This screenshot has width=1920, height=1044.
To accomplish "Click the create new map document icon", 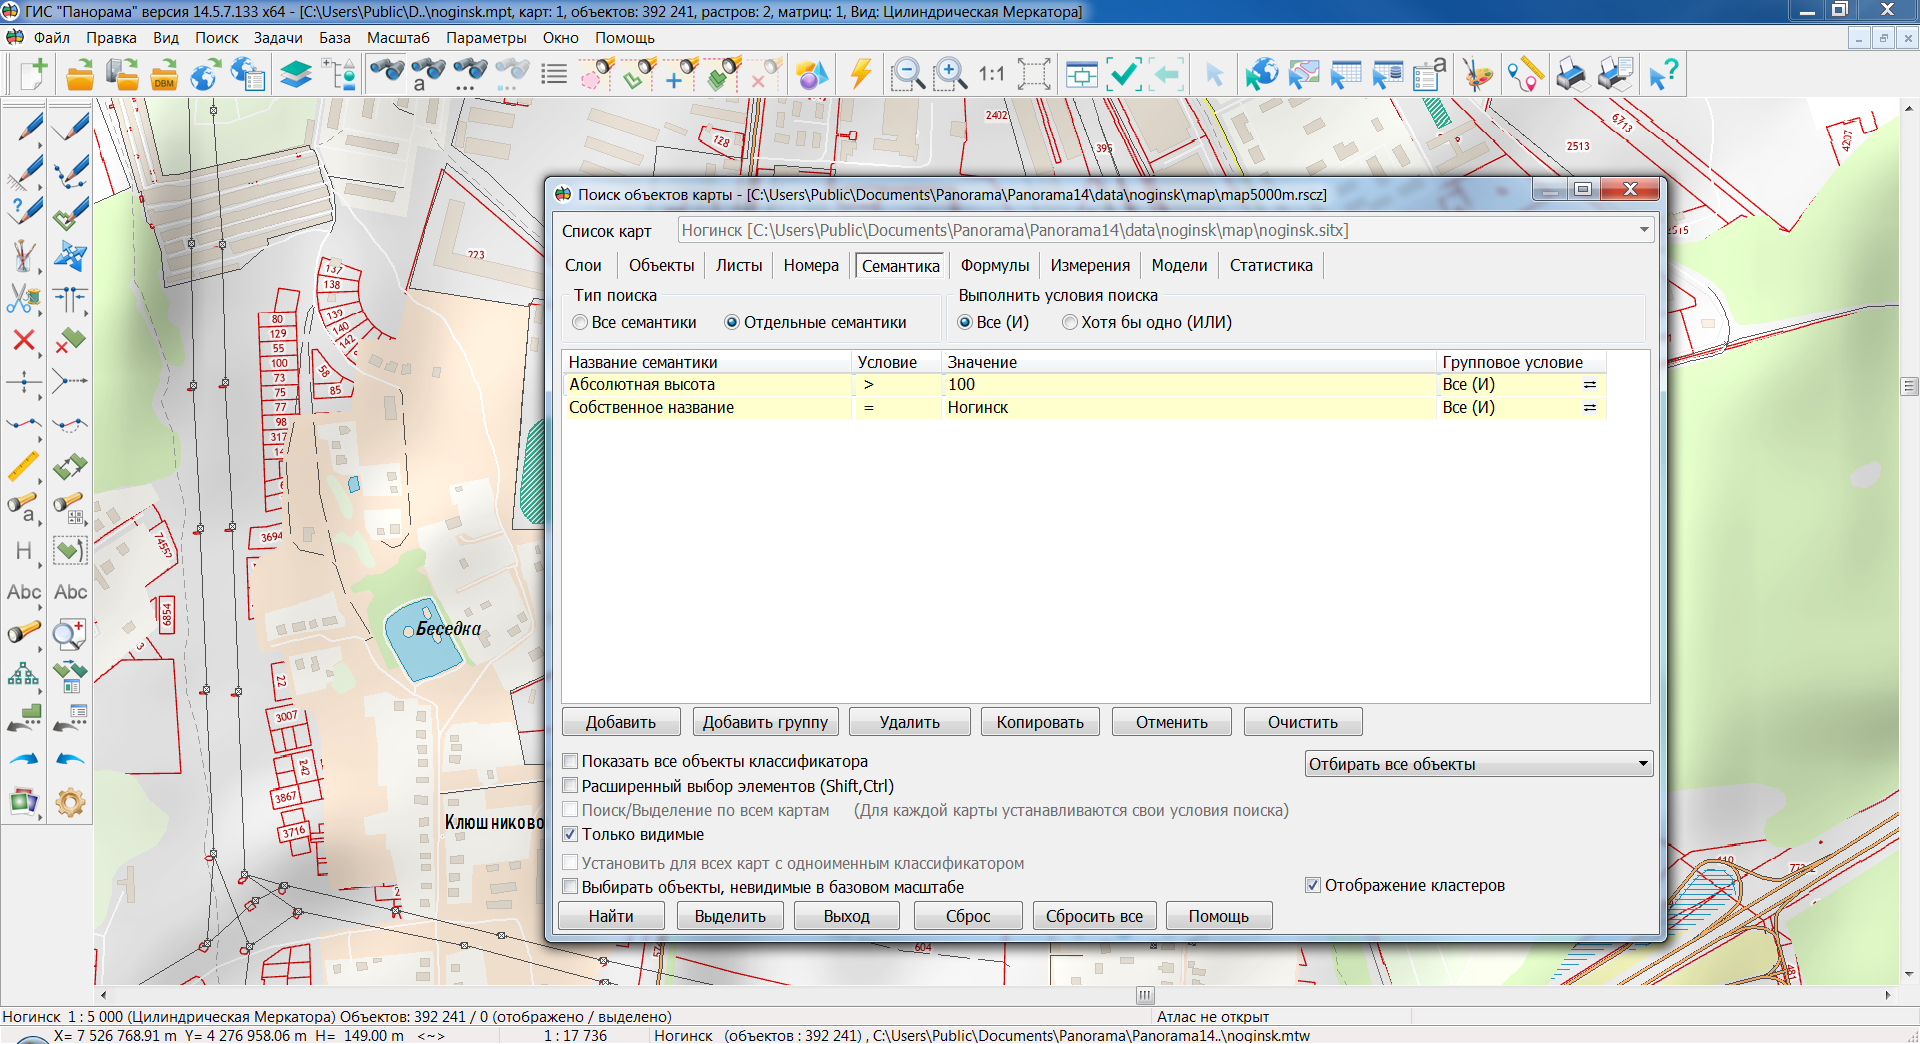I will [33, 74].
